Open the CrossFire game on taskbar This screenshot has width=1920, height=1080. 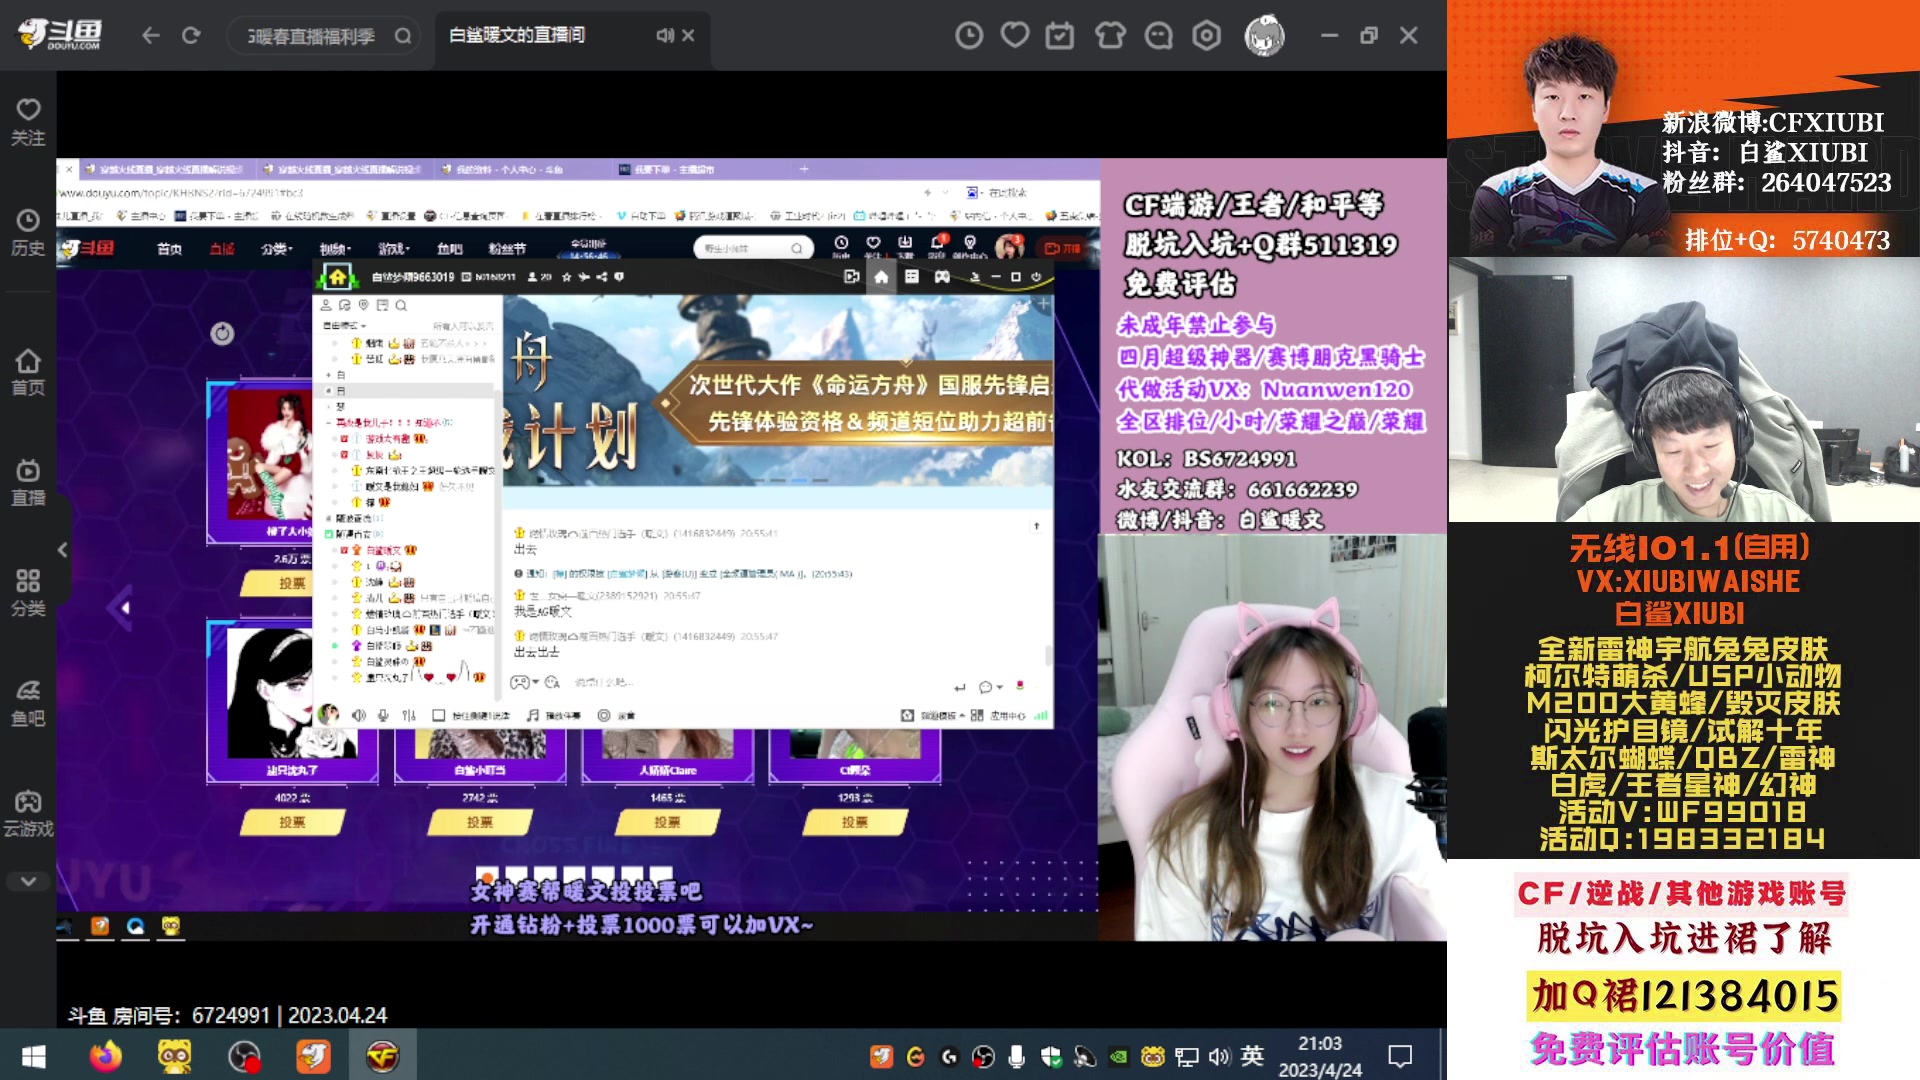382,1056
